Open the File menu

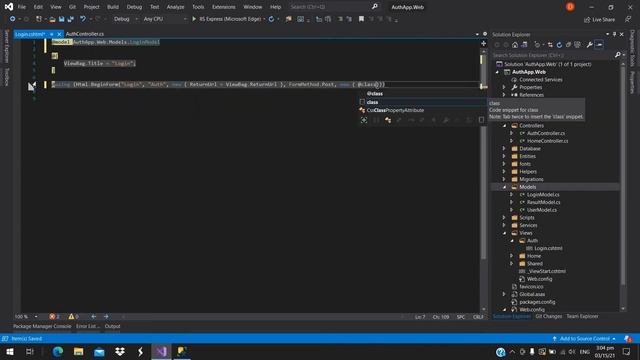pyautogui.click(x=22, y=7)
